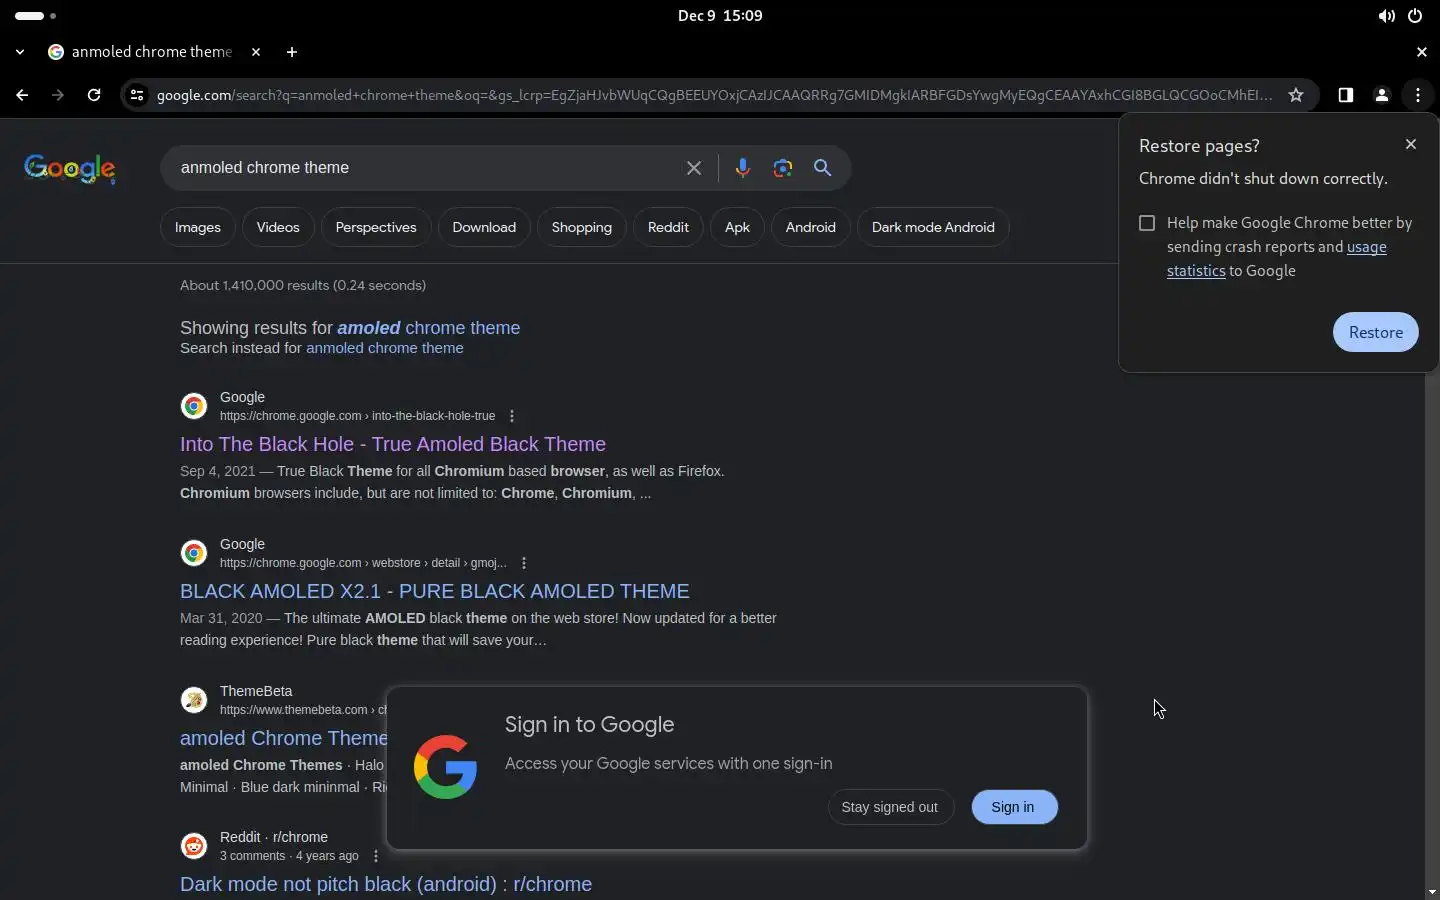
Task: Close the Chrome window
Action: tap(1422, 52)
